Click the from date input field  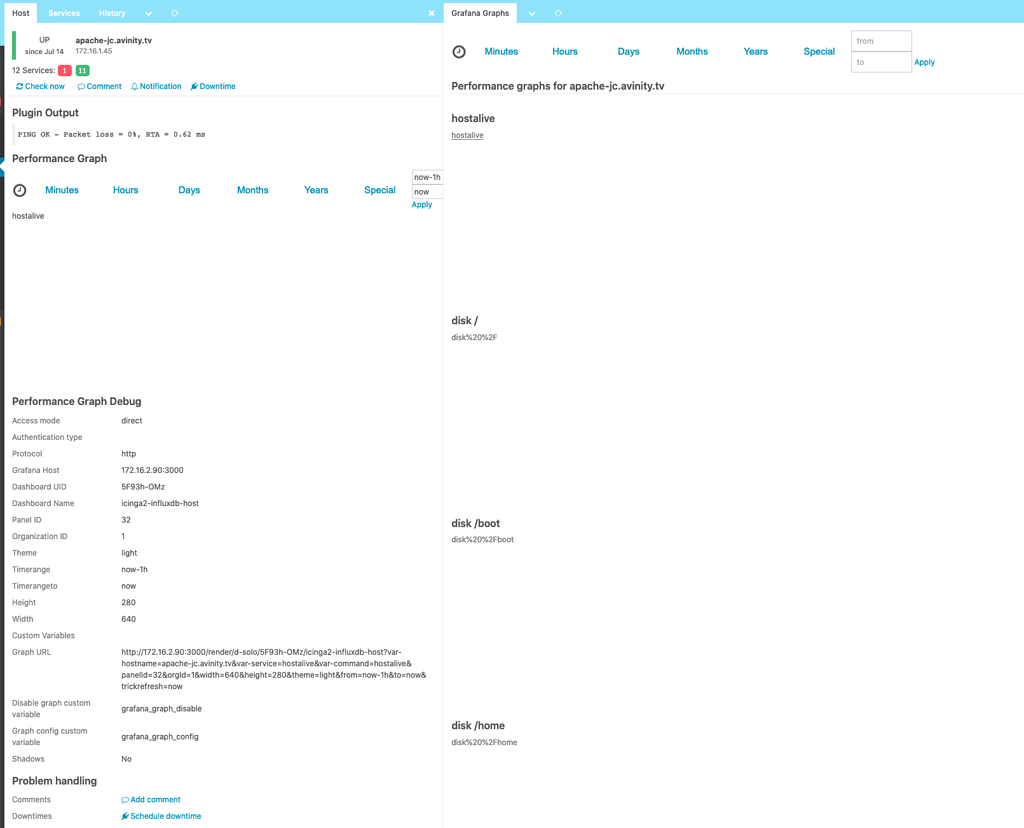point(880,40)
